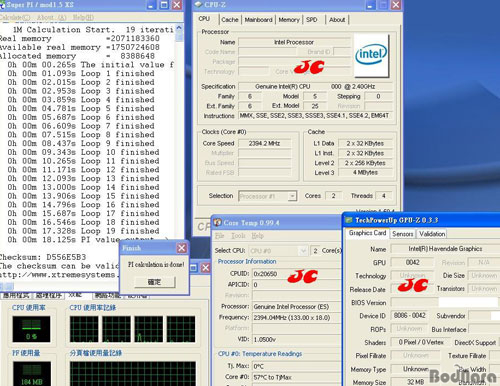Click the GPU-Z title bar icon
The image size is (500, 386).
click(x=349, y=220)
